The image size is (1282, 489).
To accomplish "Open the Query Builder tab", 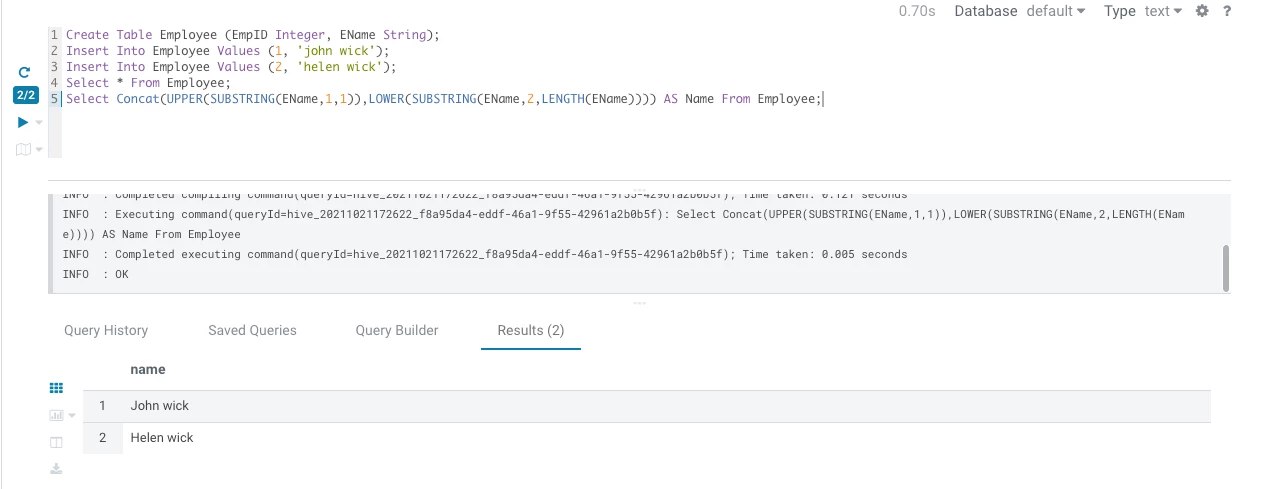I will tap(397, 330).
